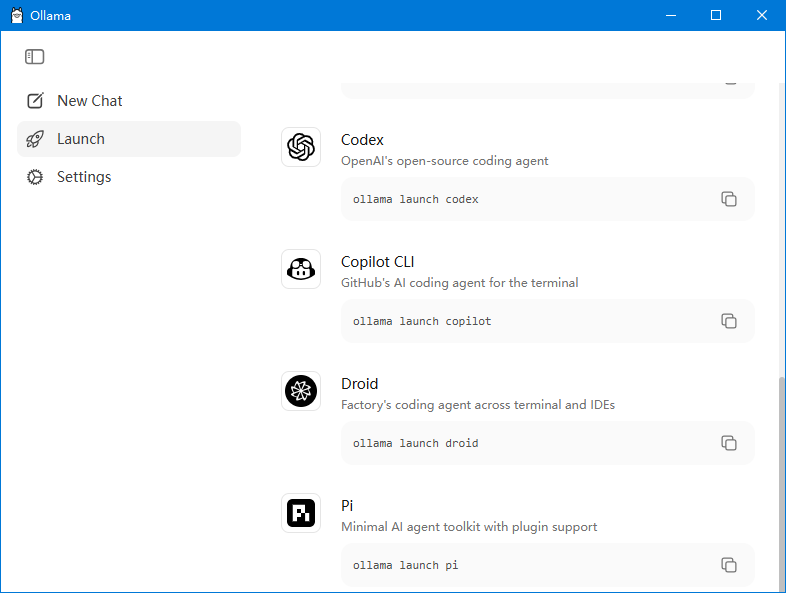Open Settings from the sidebar
Screen dimensions: 786x593
[x=129, y=177]
